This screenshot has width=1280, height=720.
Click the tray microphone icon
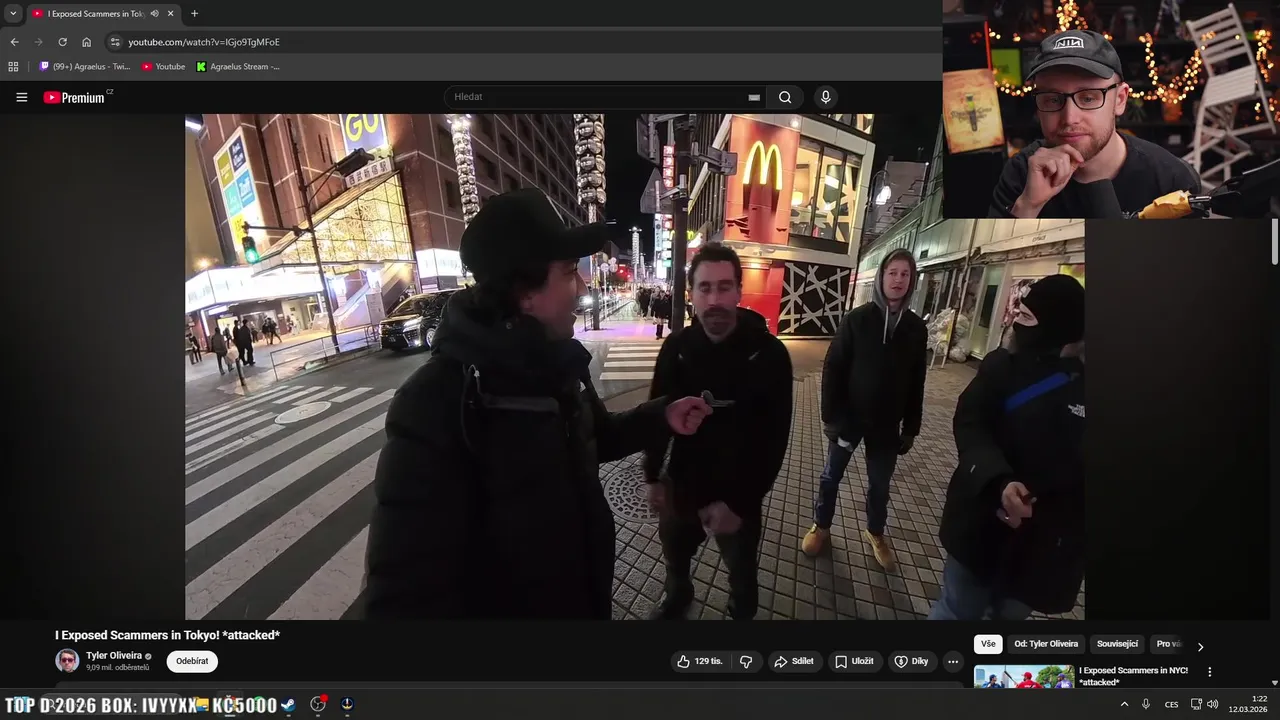1146,704
